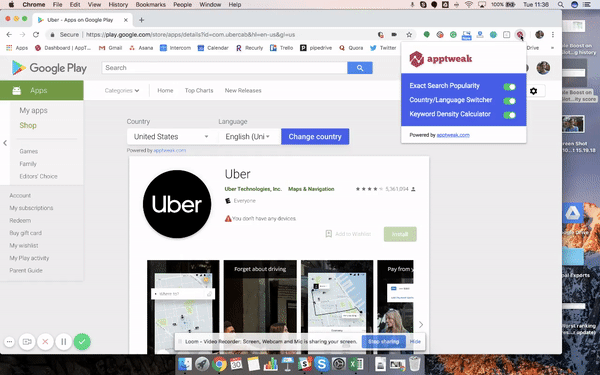This screenshot has width=600, height=375.
Task: Open the Top Charts tab
Action: (x=199, y=91)
